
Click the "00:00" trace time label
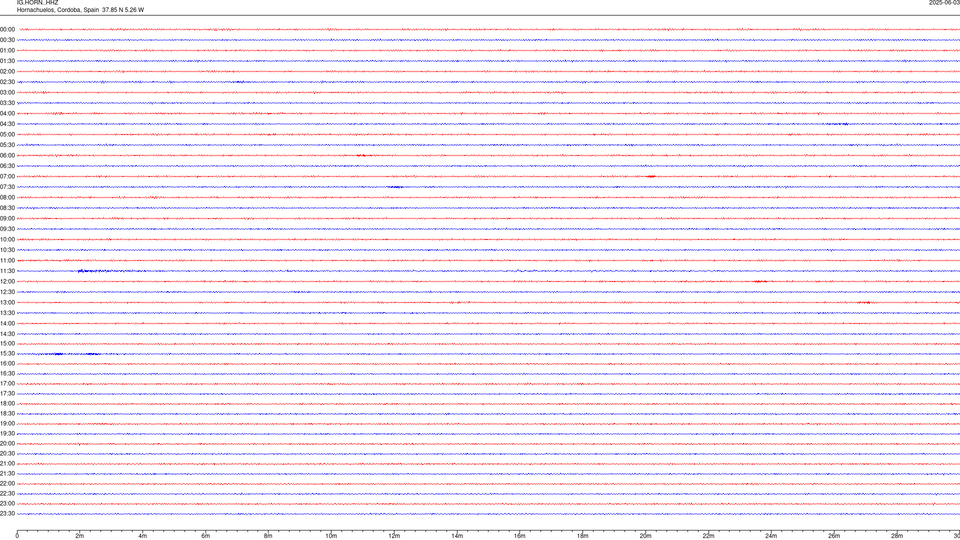7,29
